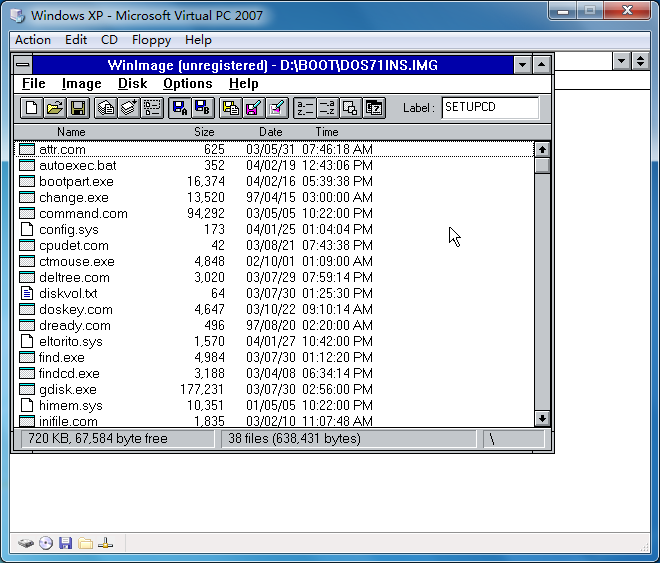Select the command.com file in the list
The image size is (660, 563).
83,213
